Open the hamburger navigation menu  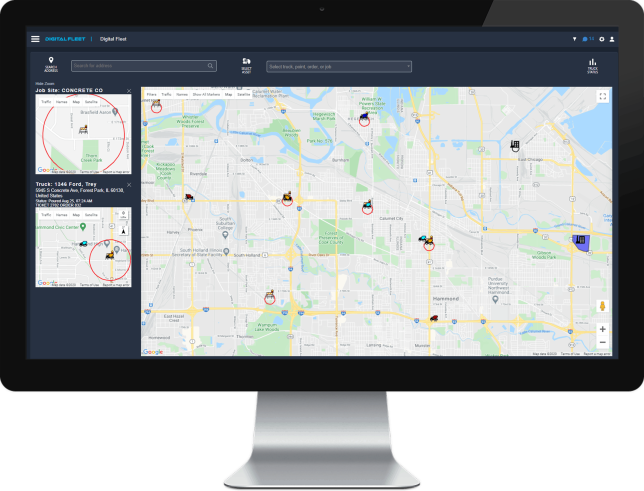(x=35, y=39)
